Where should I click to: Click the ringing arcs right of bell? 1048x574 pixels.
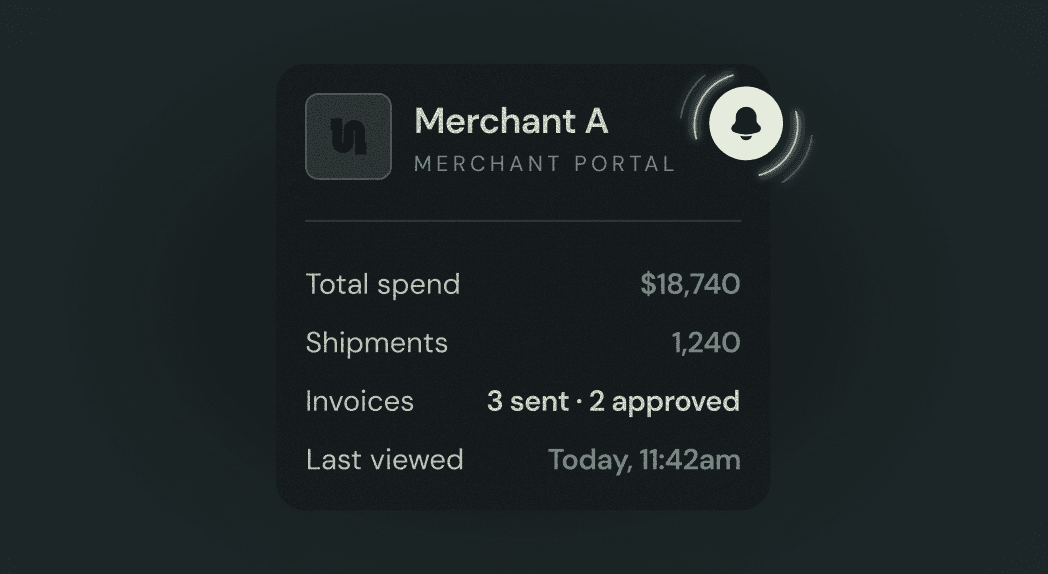coord(789,146)
